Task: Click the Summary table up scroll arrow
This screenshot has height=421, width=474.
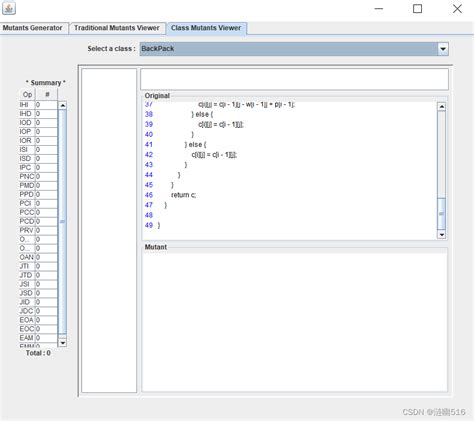Action: point(62,105)
